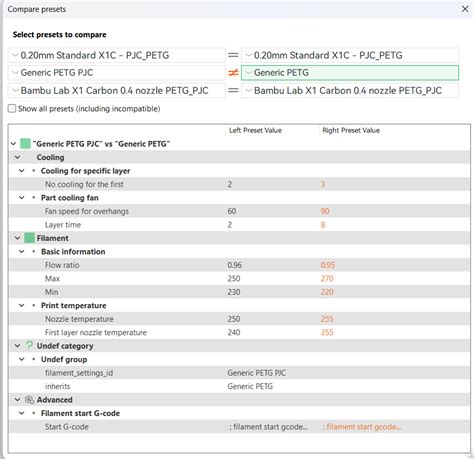Click the green Filament category icon

coord(29,238)
